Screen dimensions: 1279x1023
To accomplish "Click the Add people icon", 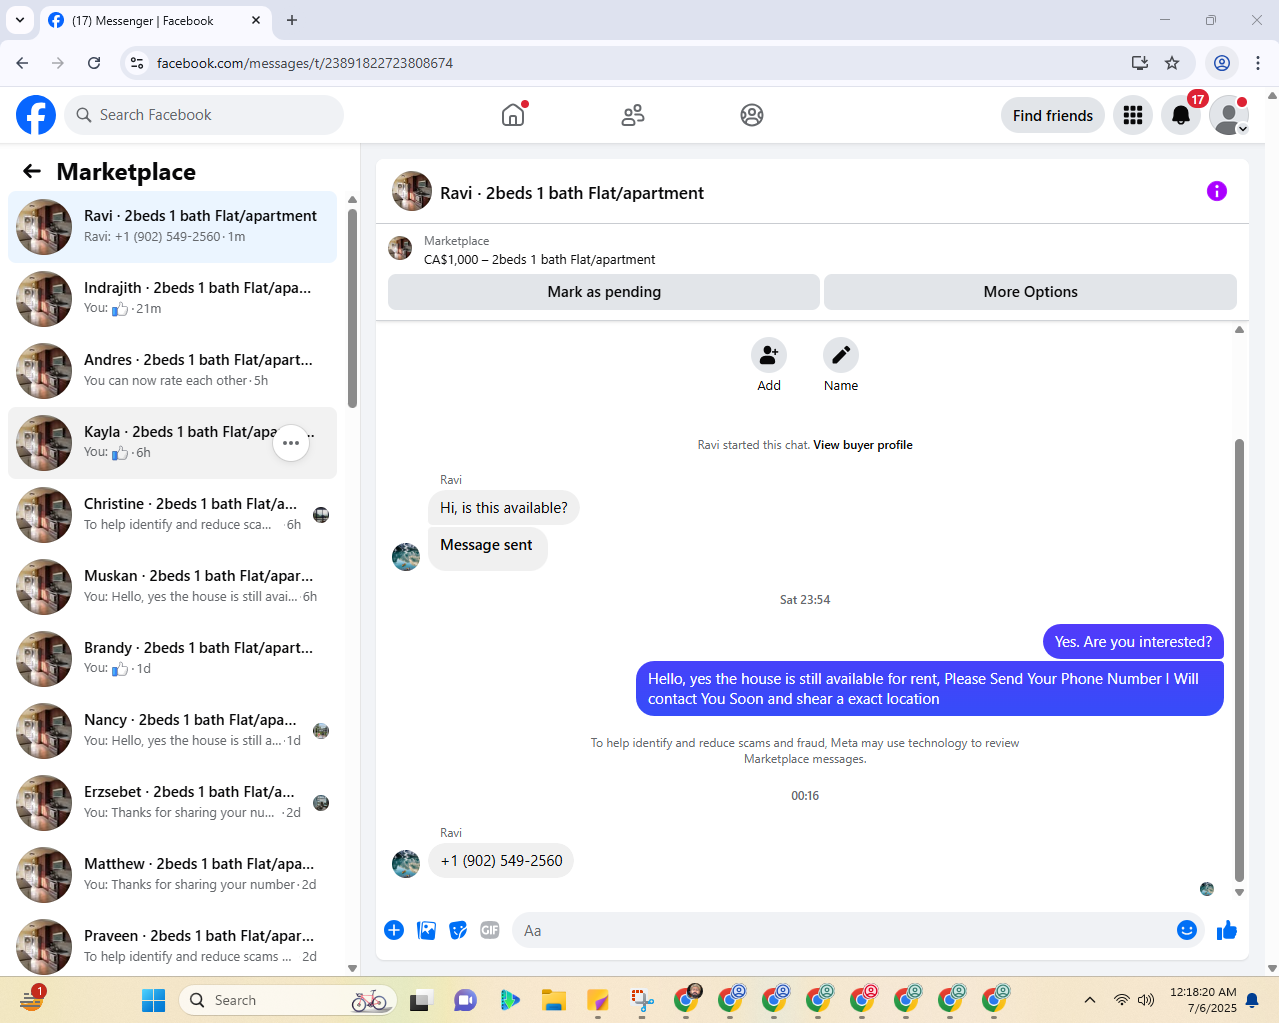I will [769, 355].
